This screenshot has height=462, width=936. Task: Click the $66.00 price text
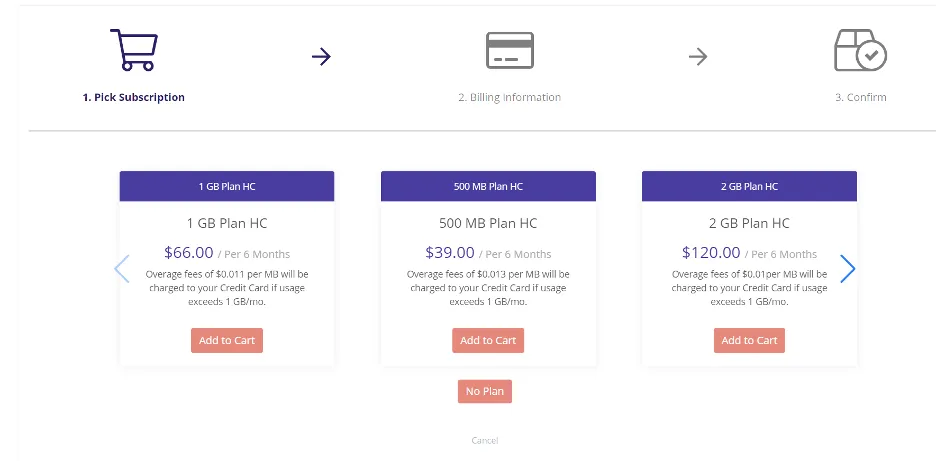click(x=189, y=252)
